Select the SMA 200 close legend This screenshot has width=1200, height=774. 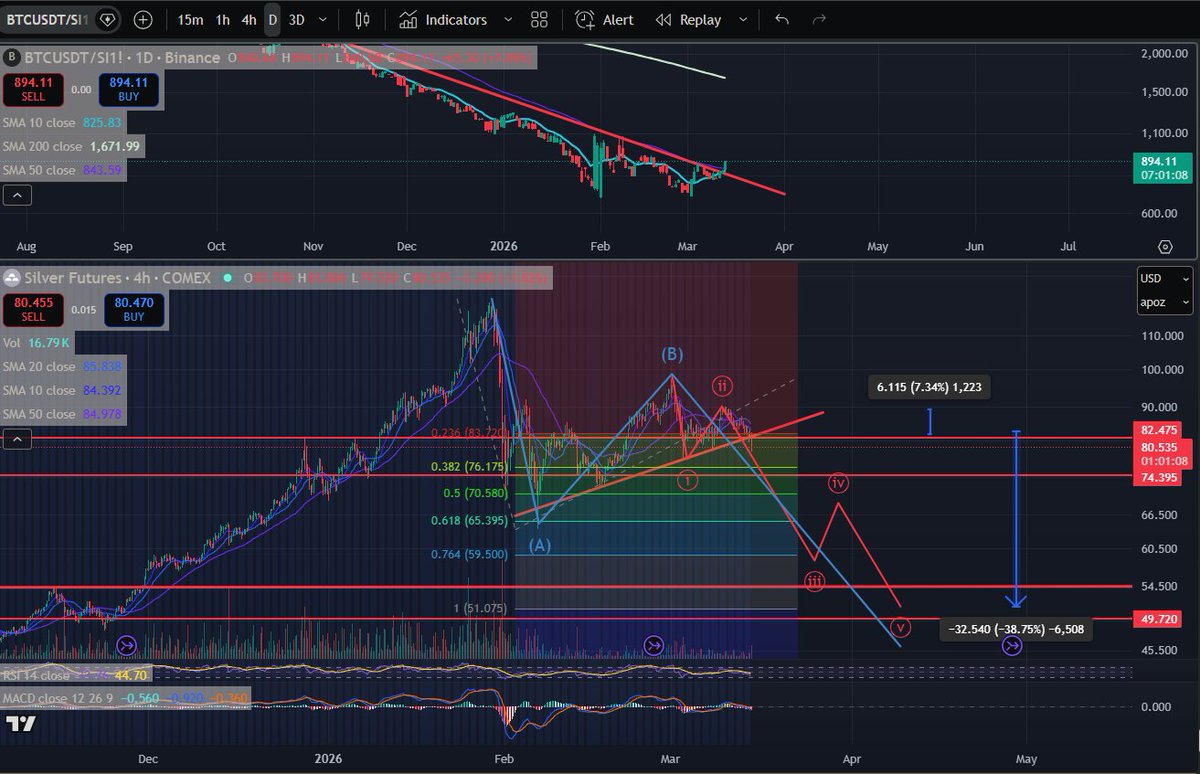[71, 146]
